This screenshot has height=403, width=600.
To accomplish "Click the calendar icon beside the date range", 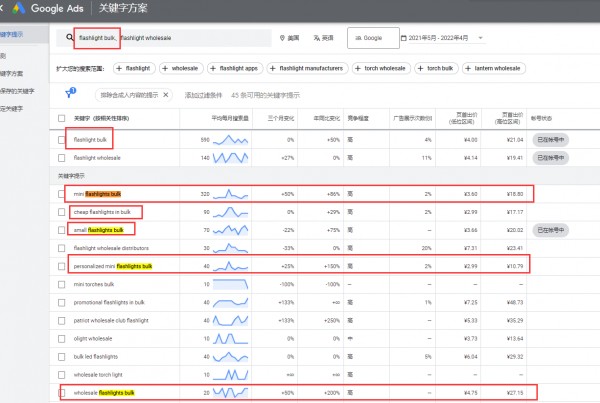I will (x=403, y=38).
